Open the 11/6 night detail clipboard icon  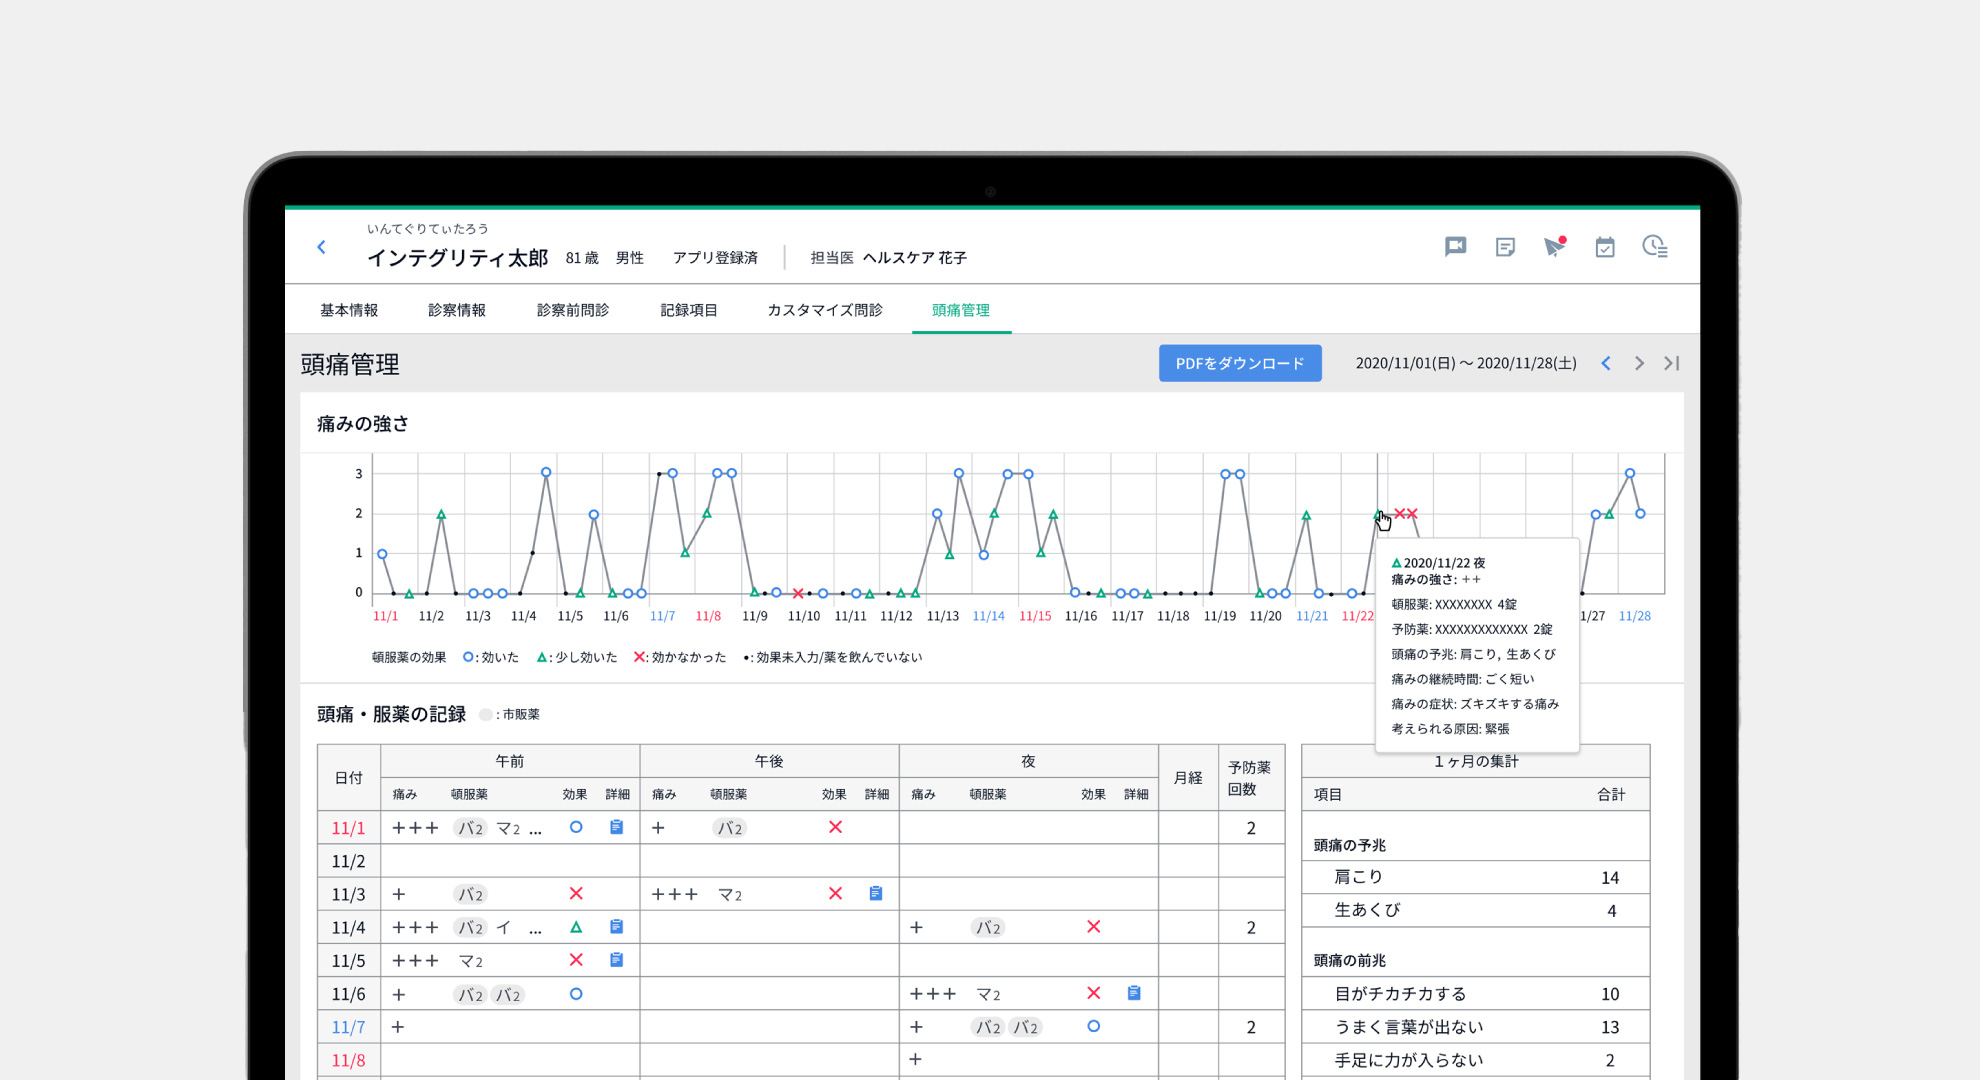1134,993
